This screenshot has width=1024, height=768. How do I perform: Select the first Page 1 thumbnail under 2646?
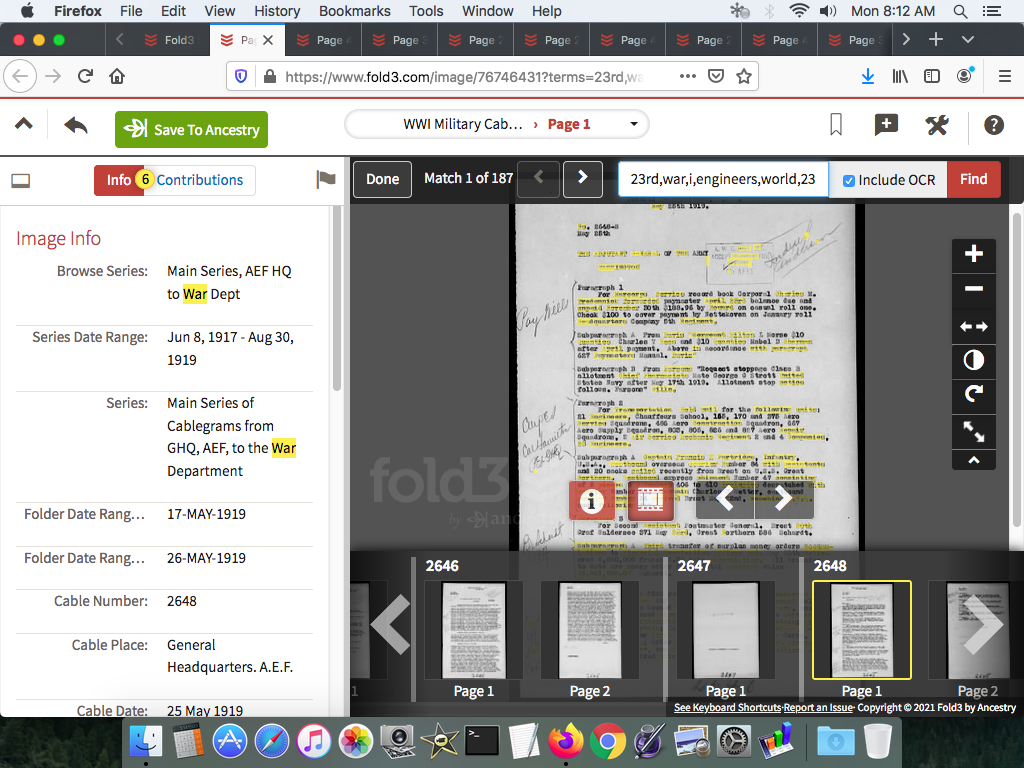click(474, 630)
